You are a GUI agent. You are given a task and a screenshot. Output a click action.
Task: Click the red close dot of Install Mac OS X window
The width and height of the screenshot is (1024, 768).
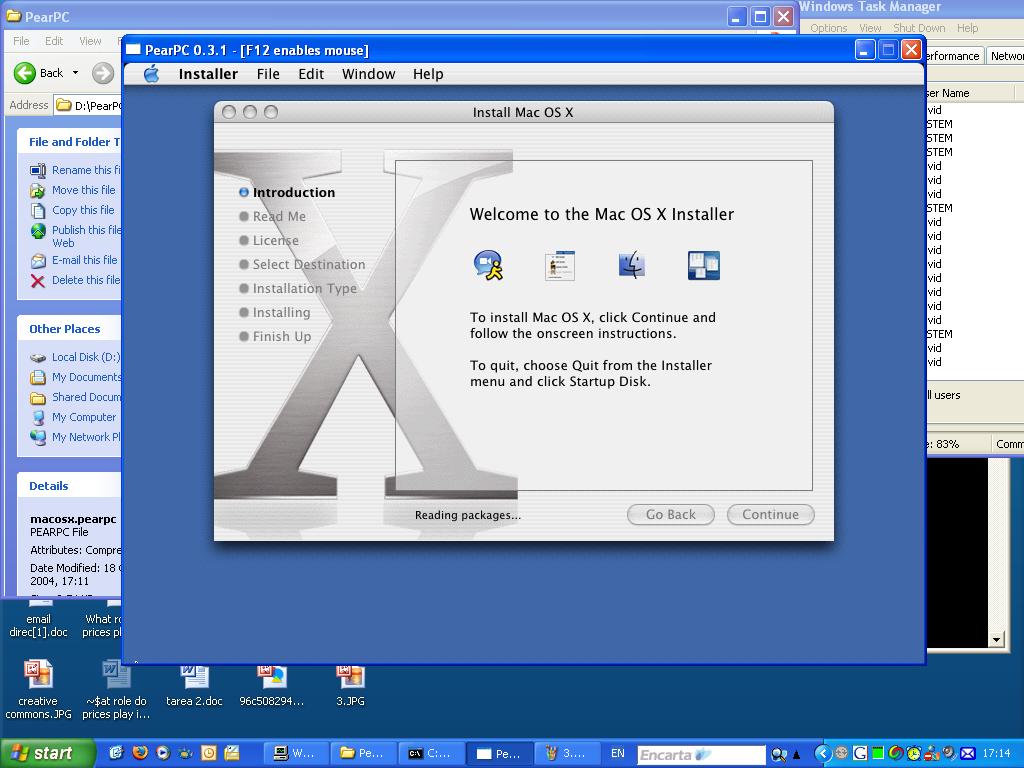coord(229,112)
